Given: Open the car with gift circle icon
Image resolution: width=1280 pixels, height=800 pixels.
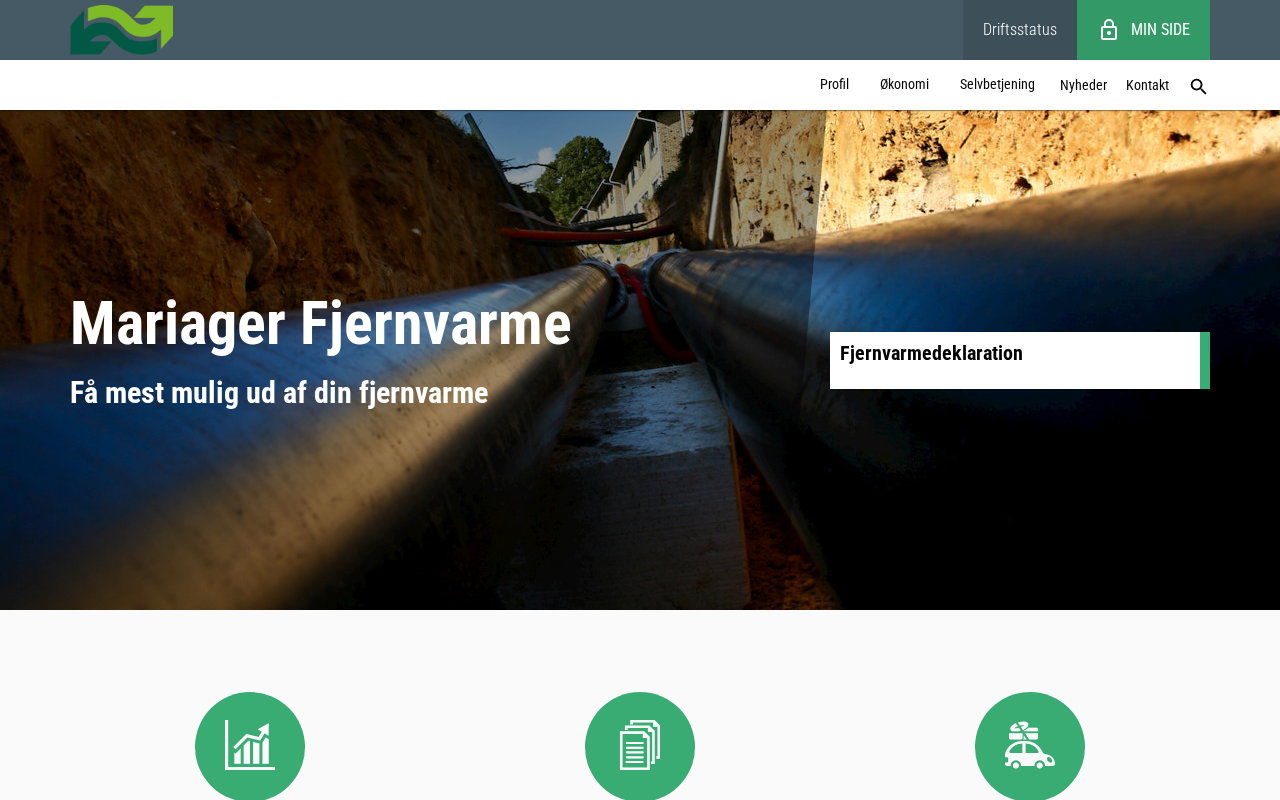Looking at the screenshot, I should 1030,746.
